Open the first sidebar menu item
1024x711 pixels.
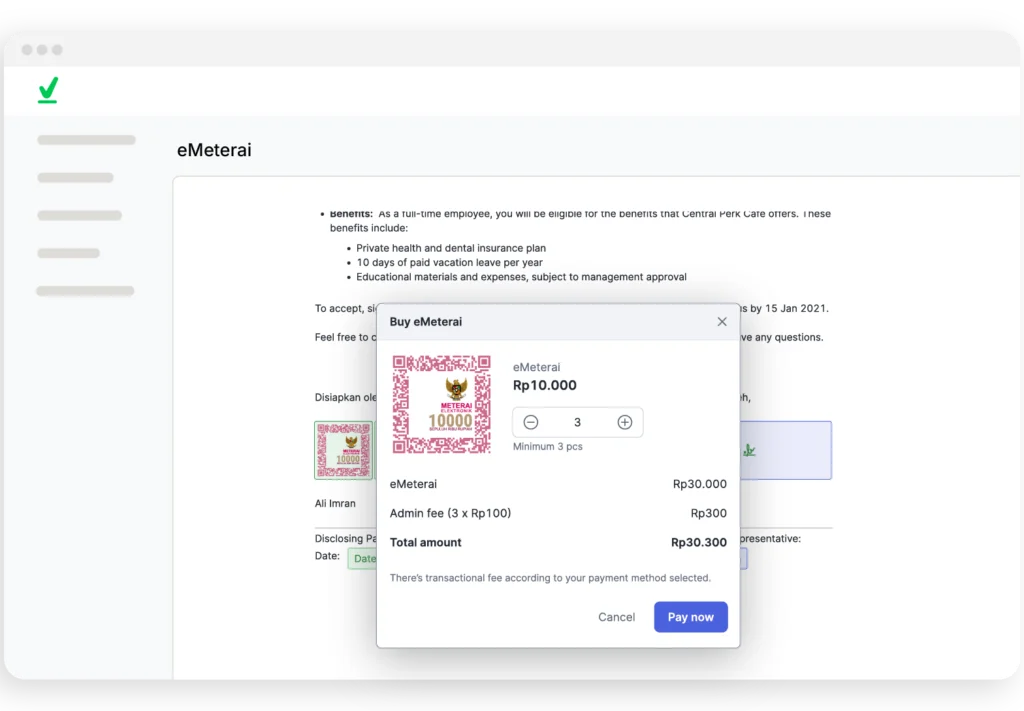pos(86,140)
